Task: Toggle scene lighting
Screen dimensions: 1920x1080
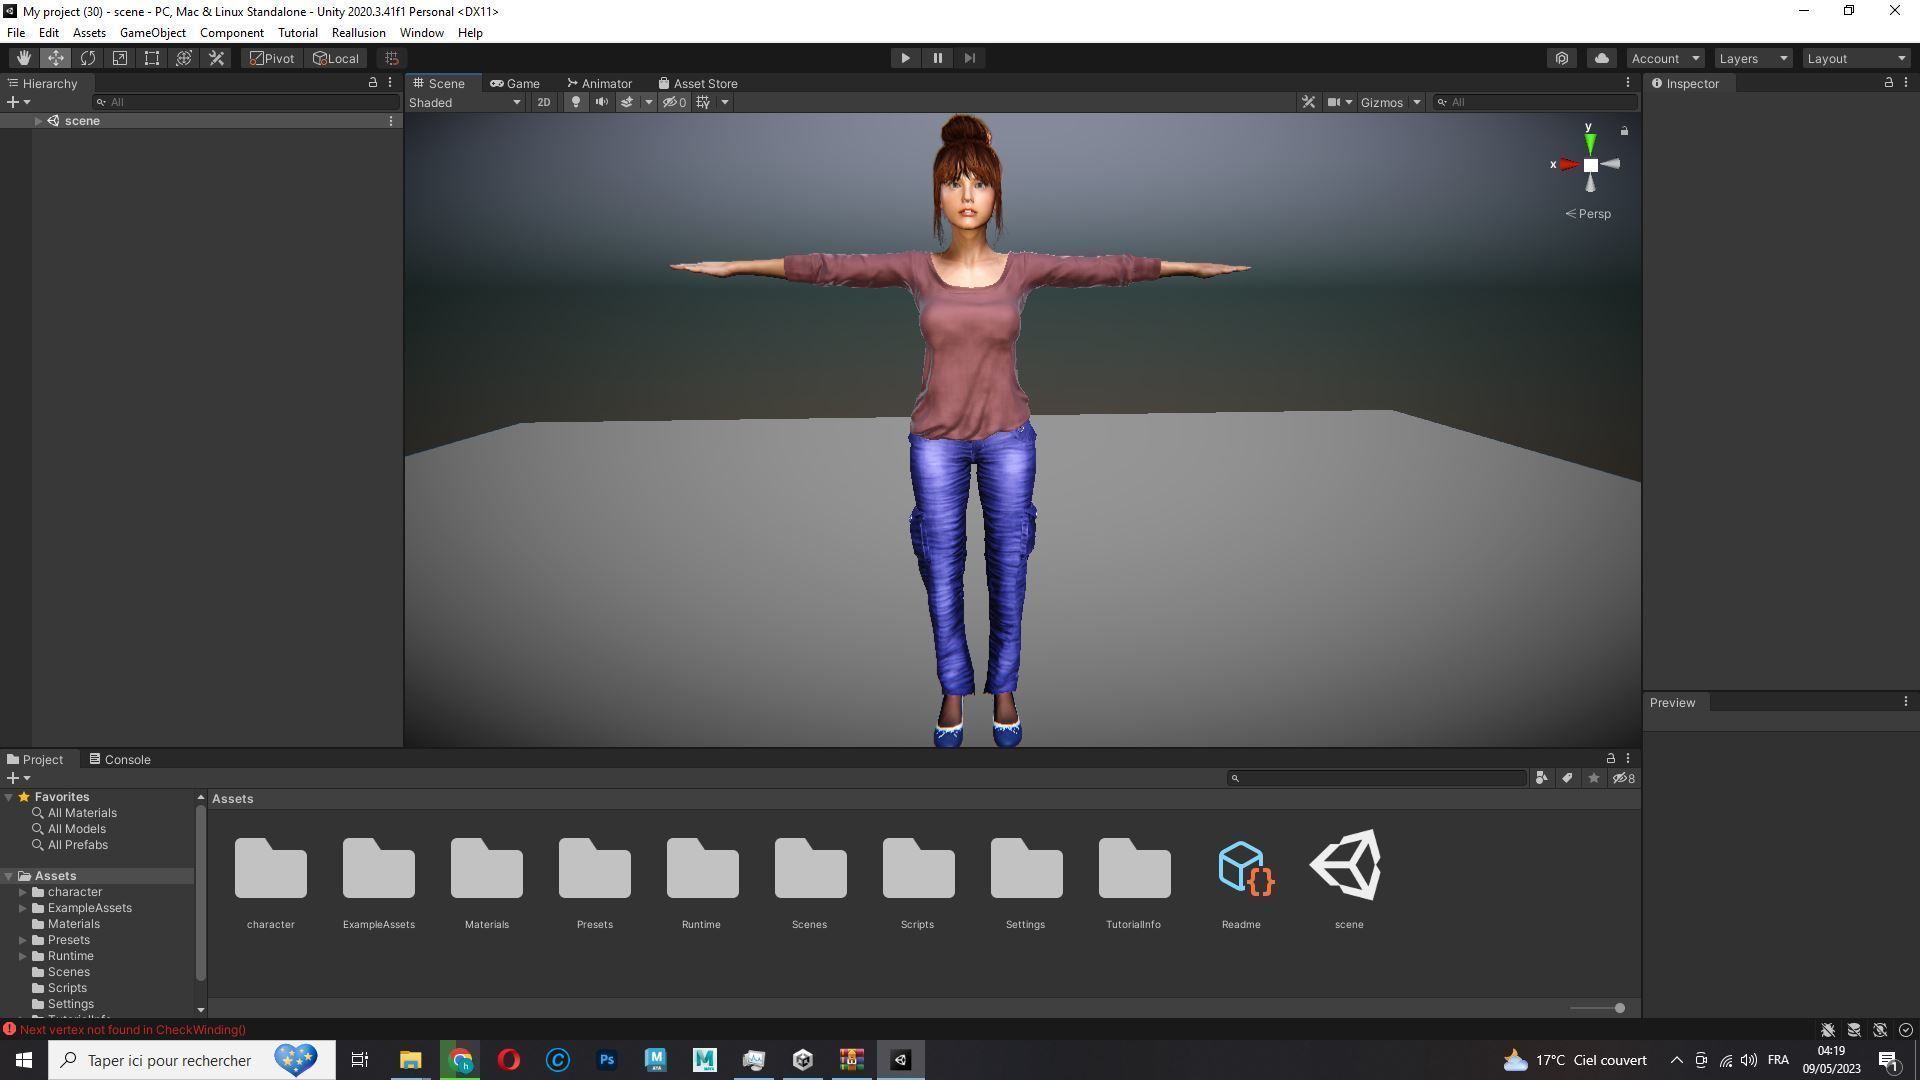Action: coord(575,102)
